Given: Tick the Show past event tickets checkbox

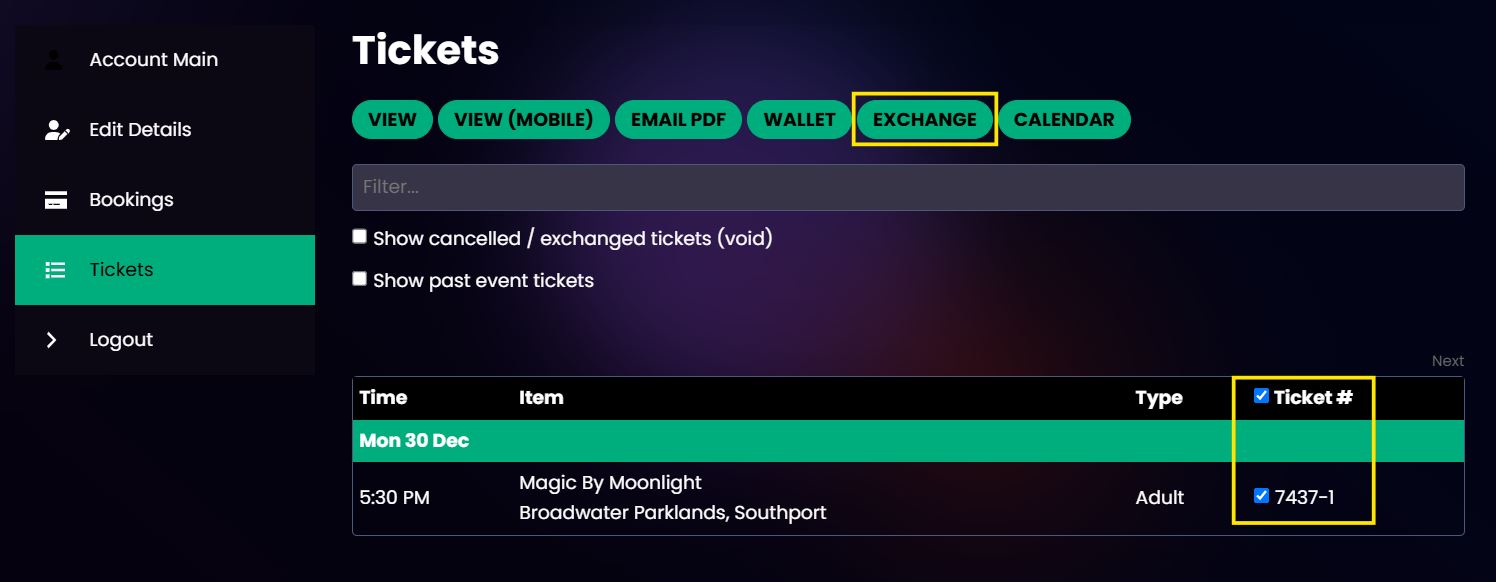Looking at the screenshot, I should [360, 279].
